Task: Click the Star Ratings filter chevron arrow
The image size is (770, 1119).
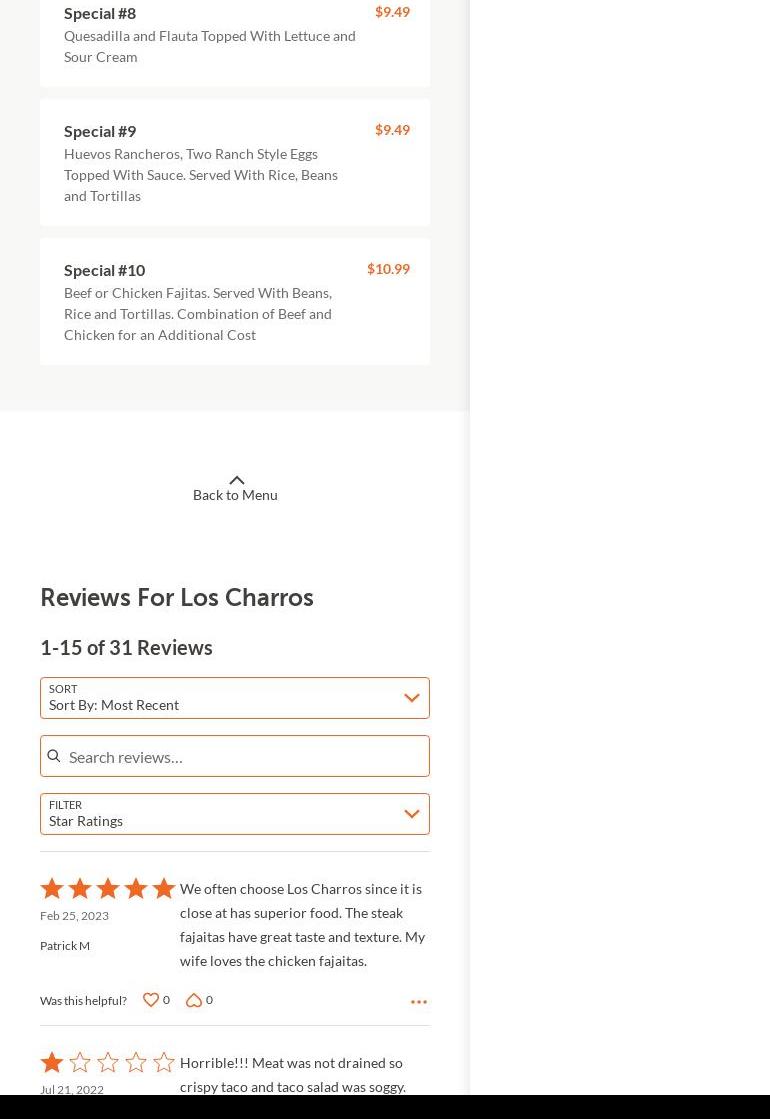Action: pyautogui.click(x=412, y=814)
